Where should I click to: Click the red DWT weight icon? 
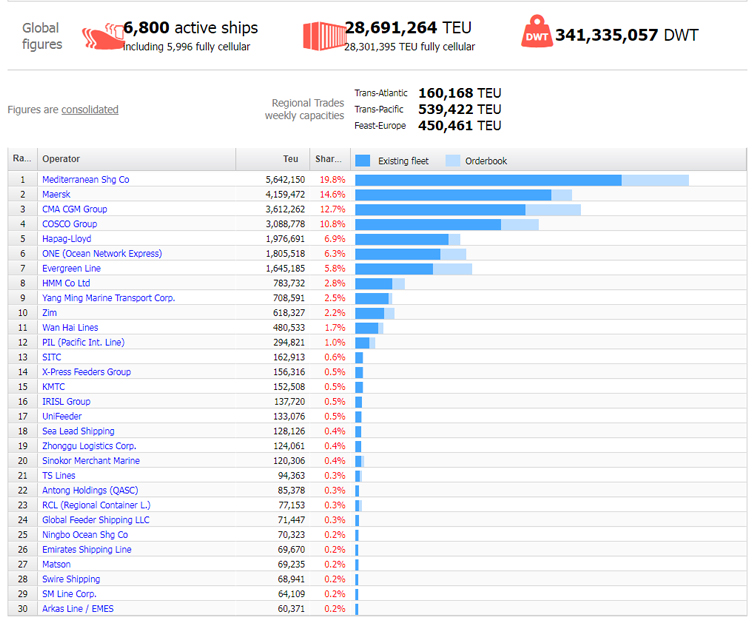point(537,31)
